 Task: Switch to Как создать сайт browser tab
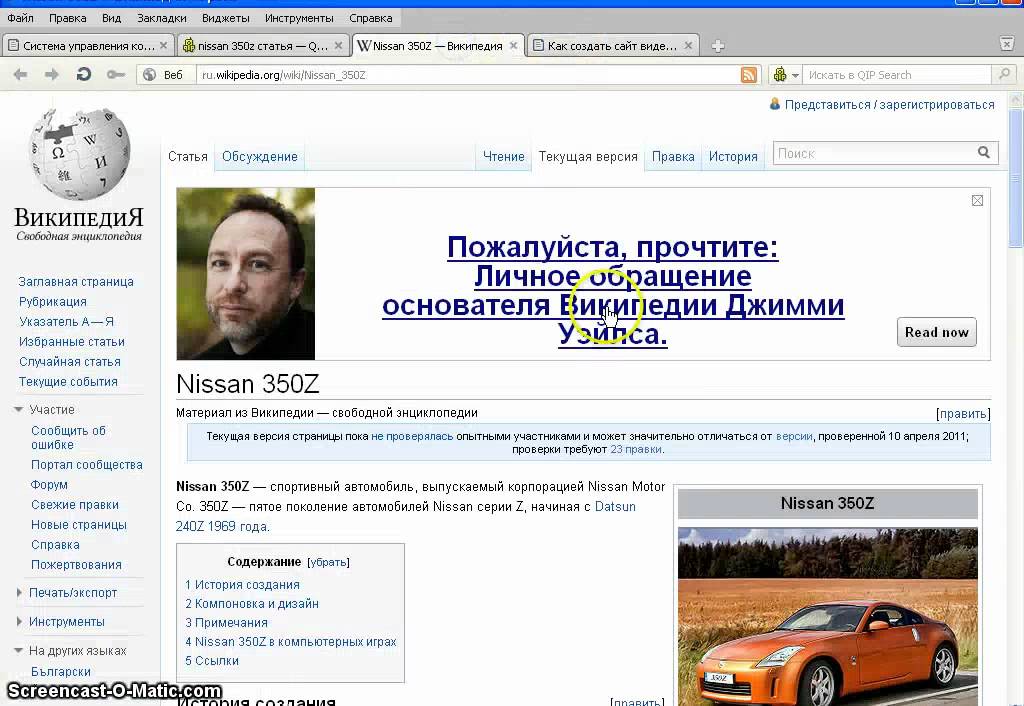click(x=613, y=46)
